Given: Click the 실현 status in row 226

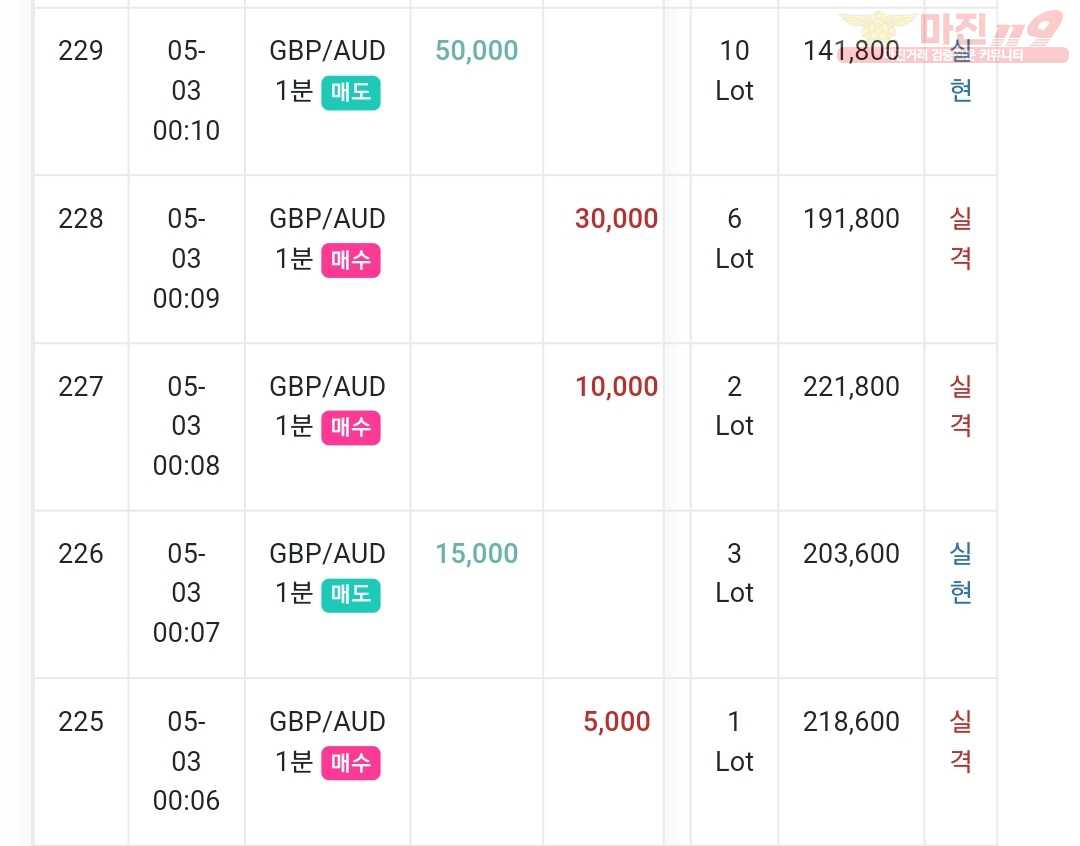Looking at the screenshot, I should 960,572.
